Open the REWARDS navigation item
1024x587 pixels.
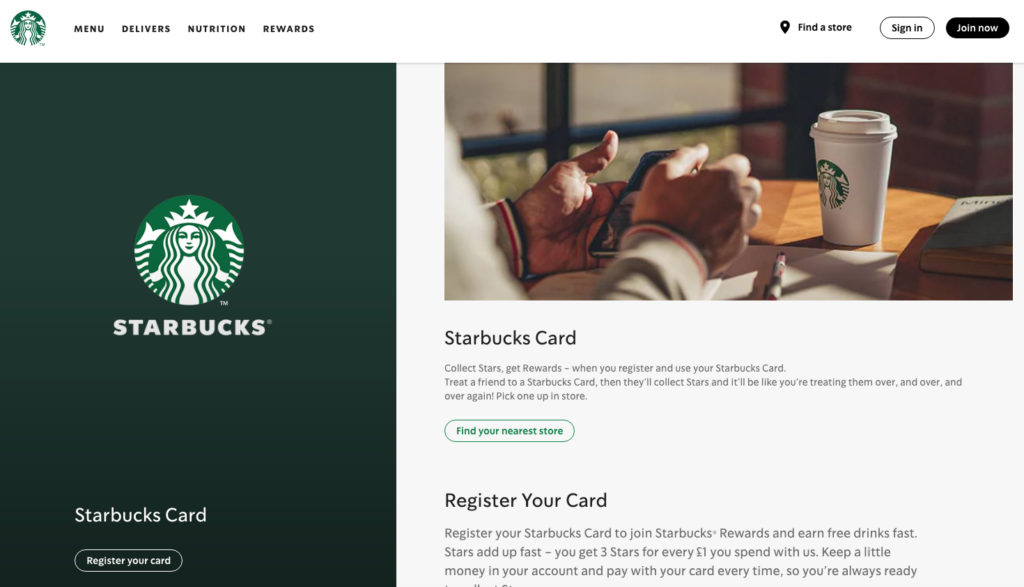pos(289,29)
